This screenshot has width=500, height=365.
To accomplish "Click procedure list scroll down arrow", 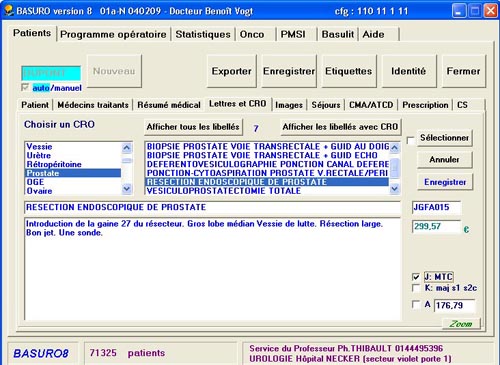I will 395,189.
